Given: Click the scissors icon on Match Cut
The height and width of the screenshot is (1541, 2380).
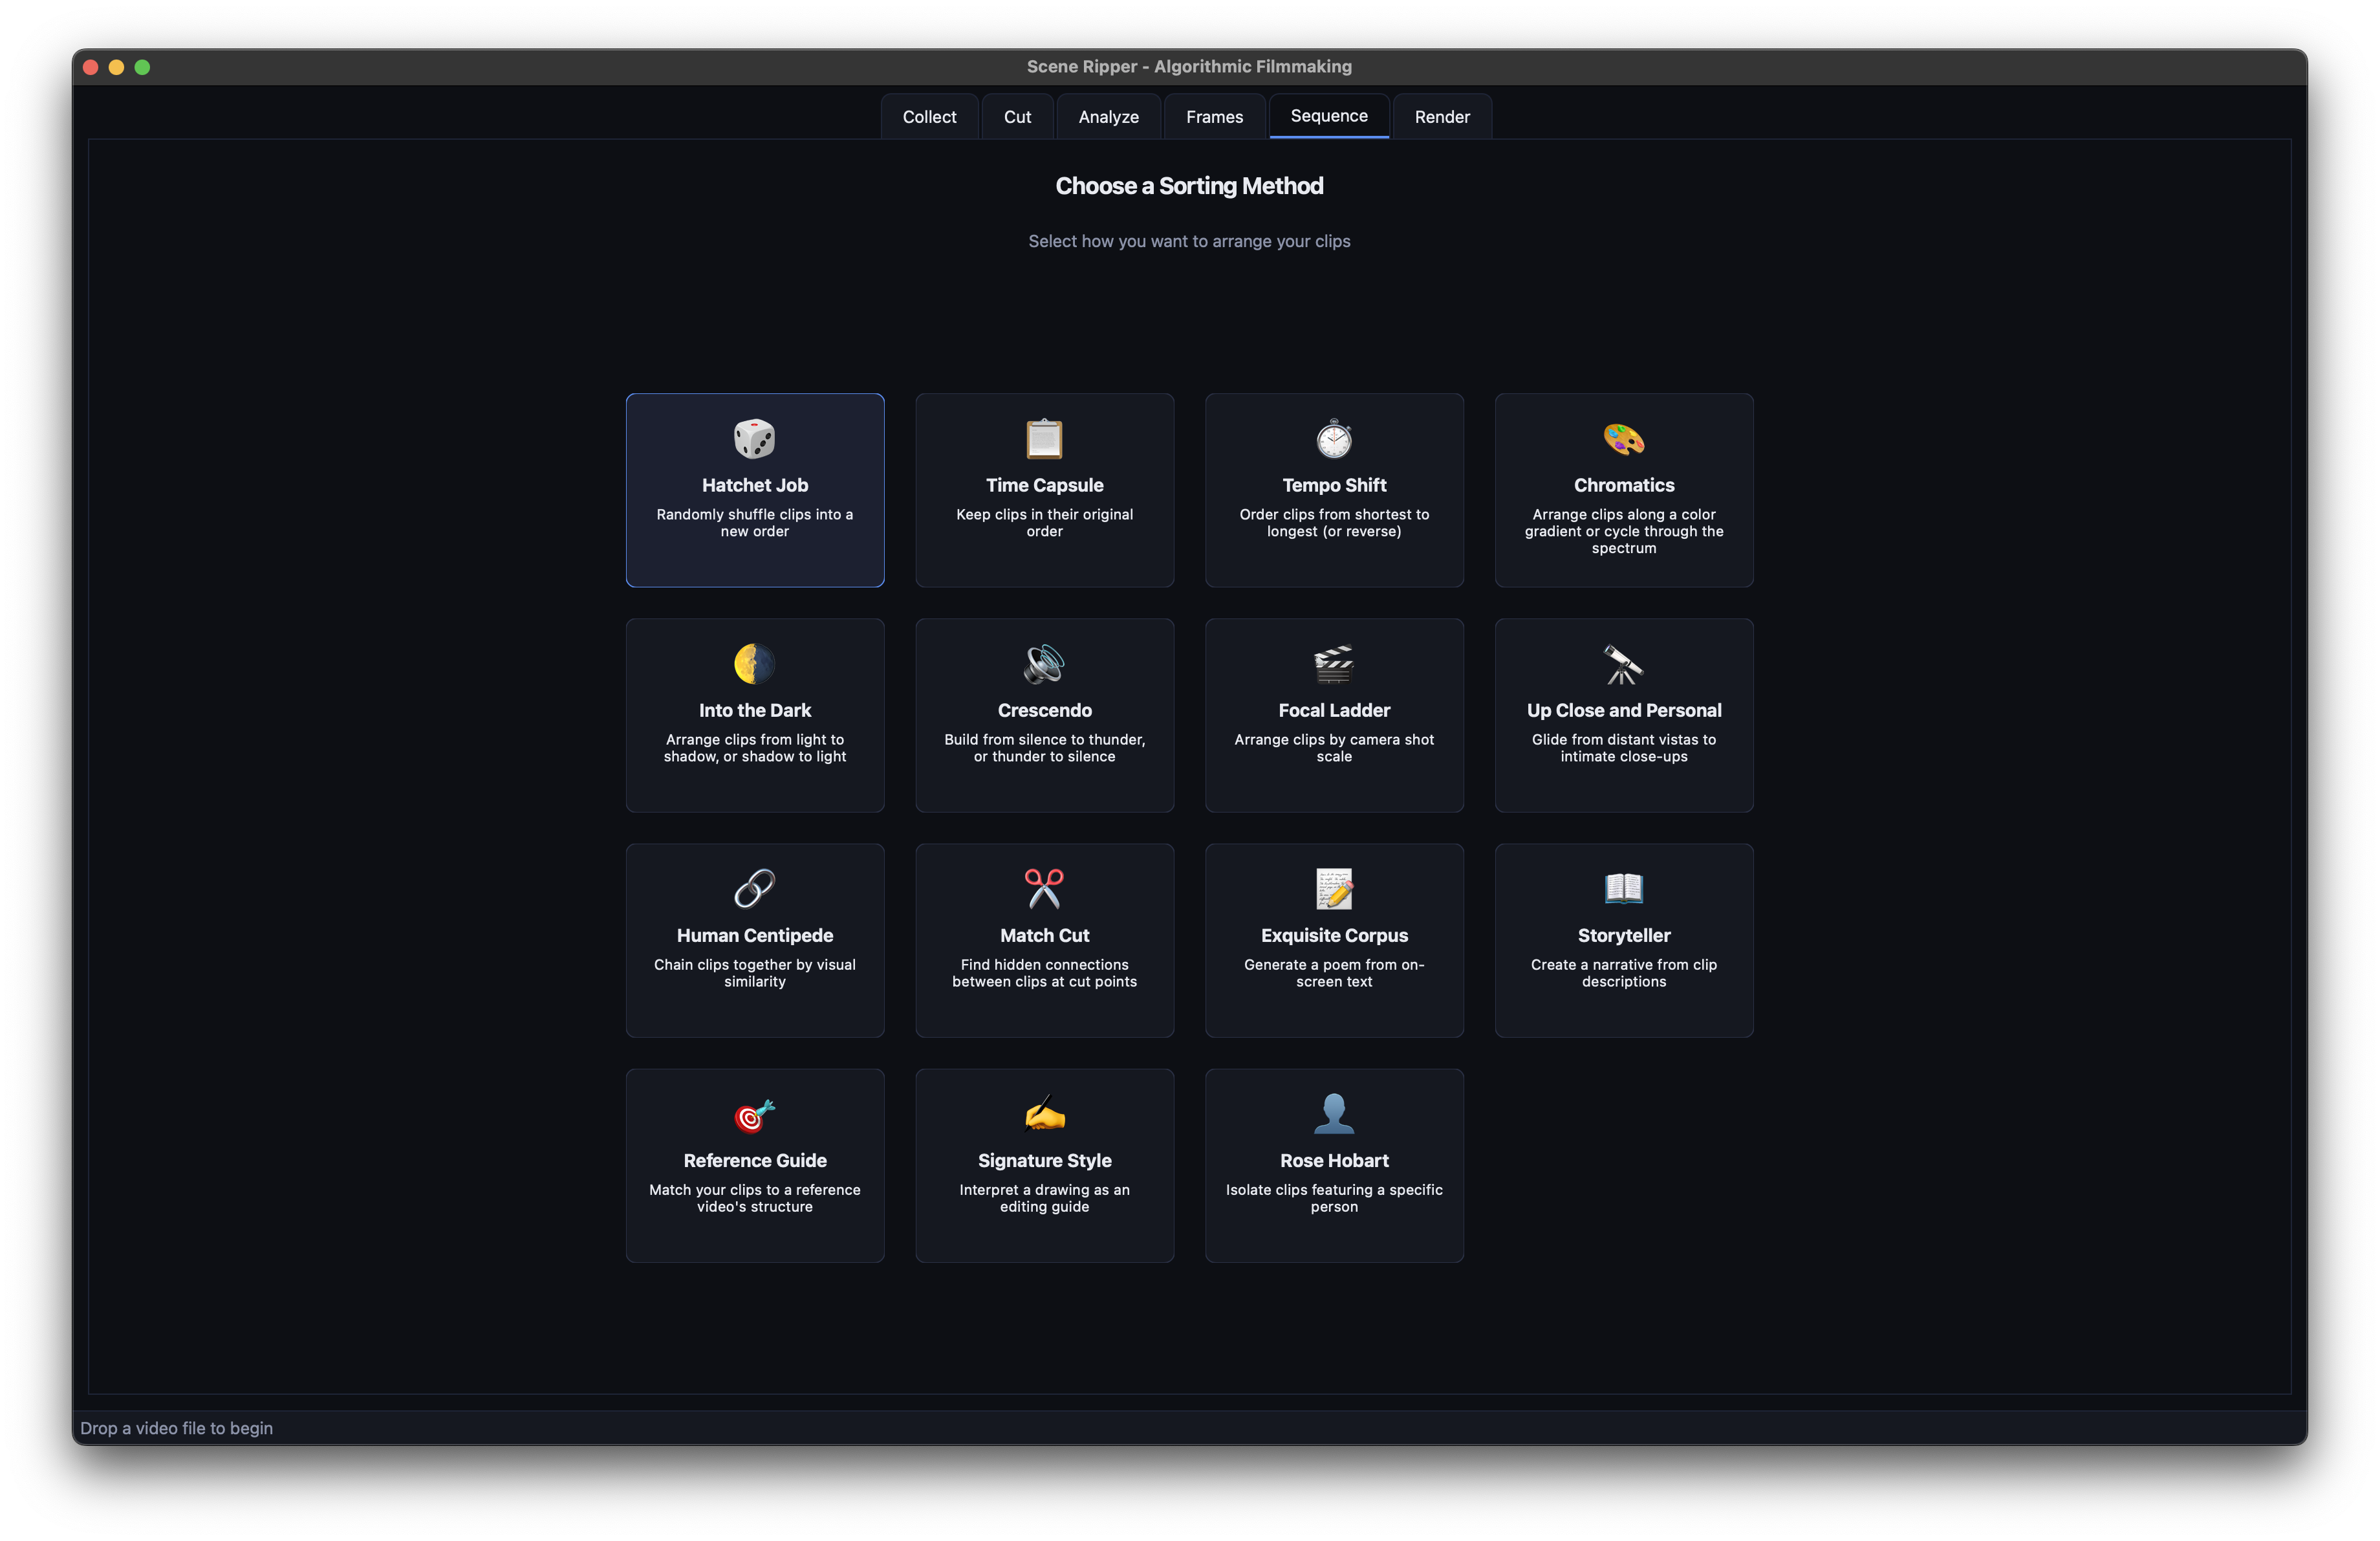Looking at the screenshot, I should pyautogui.click(x=1044, y=889).
